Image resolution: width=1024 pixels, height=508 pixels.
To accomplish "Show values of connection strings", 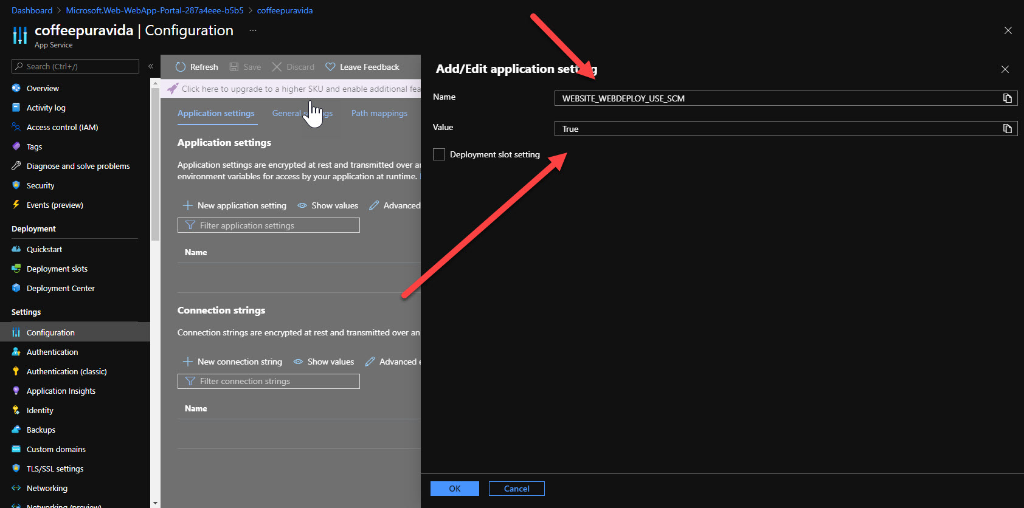I will [x=324, y=362].
